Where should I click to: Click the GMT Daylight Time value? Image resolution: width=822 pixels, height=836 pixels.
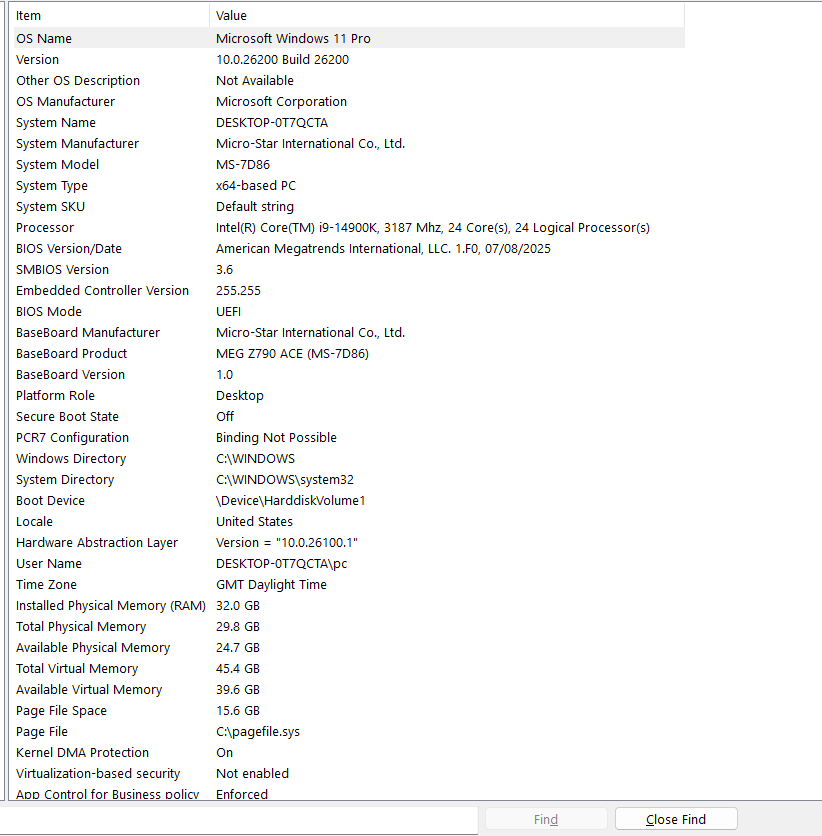[x=271, y=584]
